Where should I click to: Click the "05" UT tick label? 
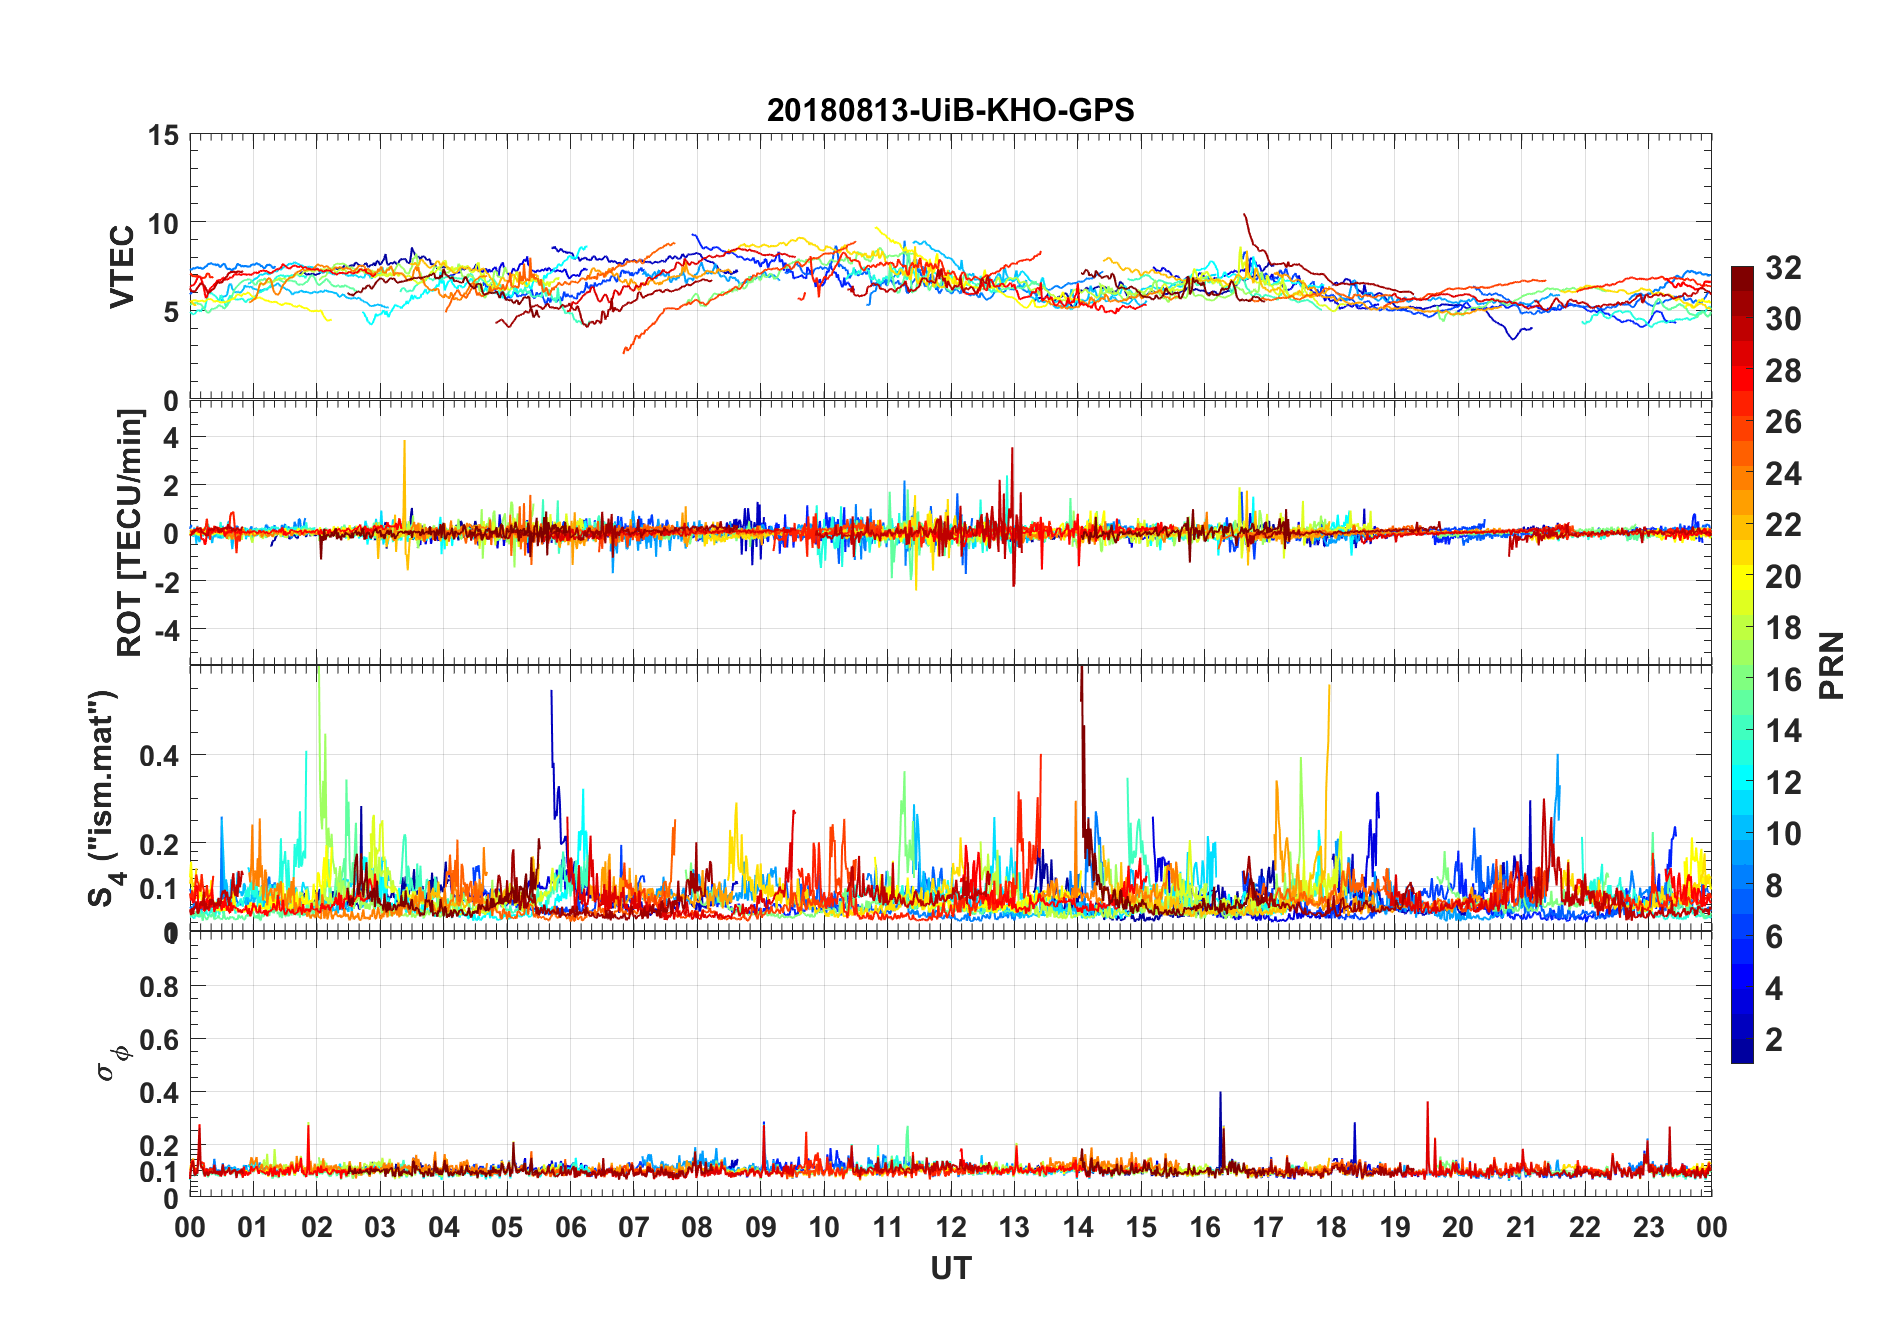[x=507, y=1227]
